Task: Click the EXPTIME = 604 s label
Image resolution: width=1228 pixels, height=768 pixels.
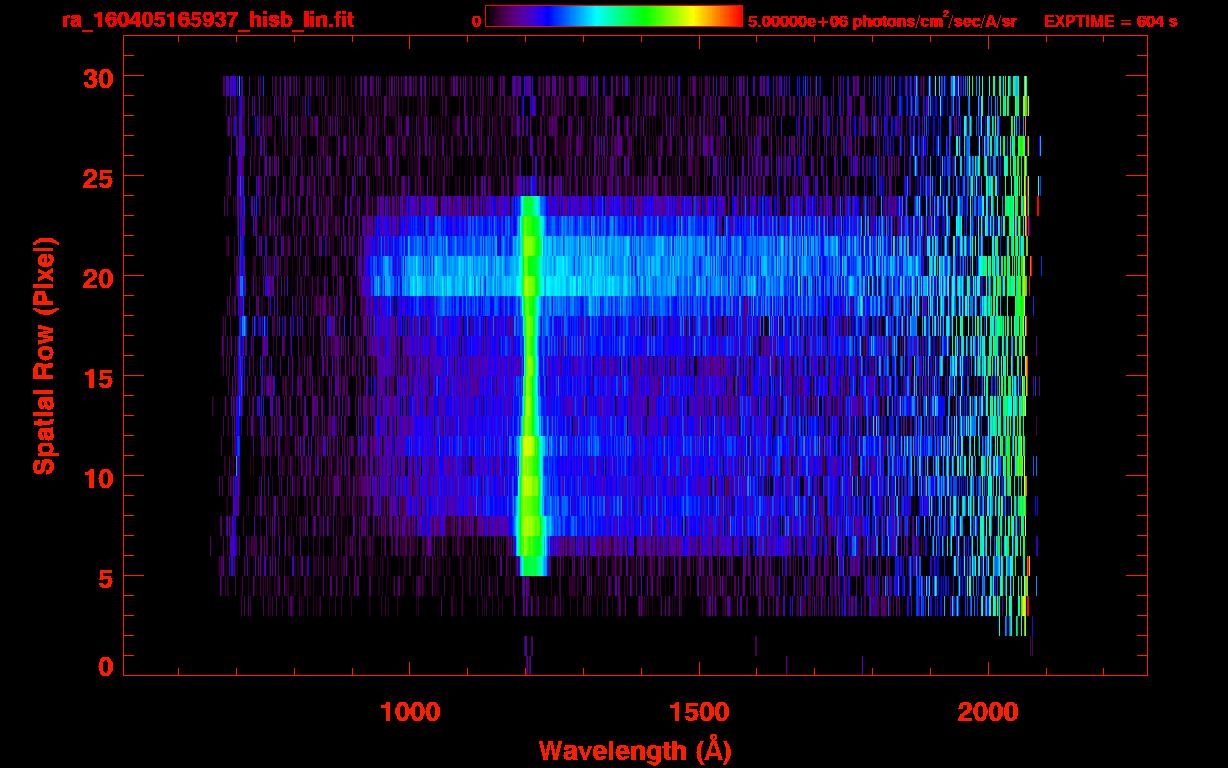Action: pos(1110,20)
